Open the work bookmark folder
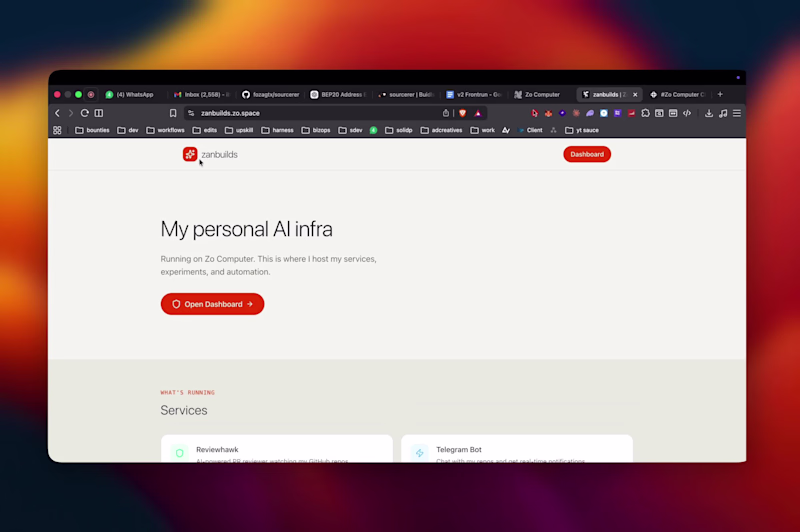 tap(483, 130)
